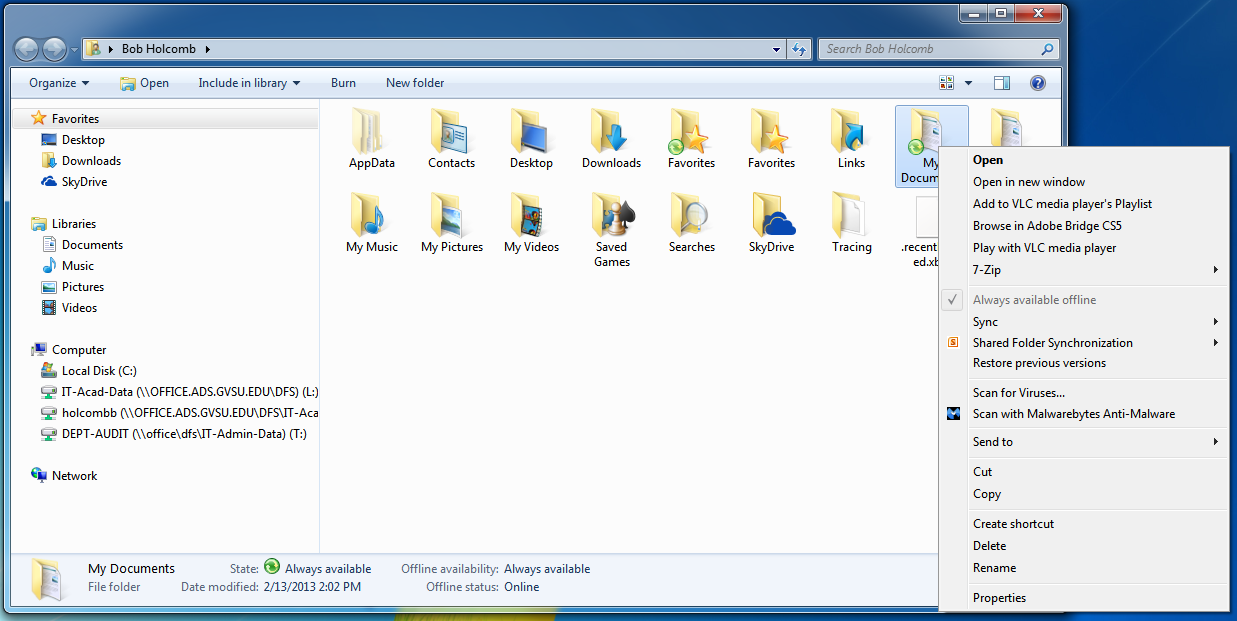Select the My Music folder icon

click(x=371, y=215)
